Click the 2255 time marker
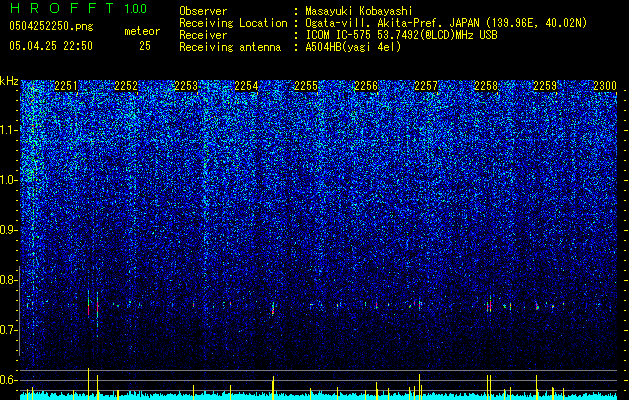 tap(306, 85)
